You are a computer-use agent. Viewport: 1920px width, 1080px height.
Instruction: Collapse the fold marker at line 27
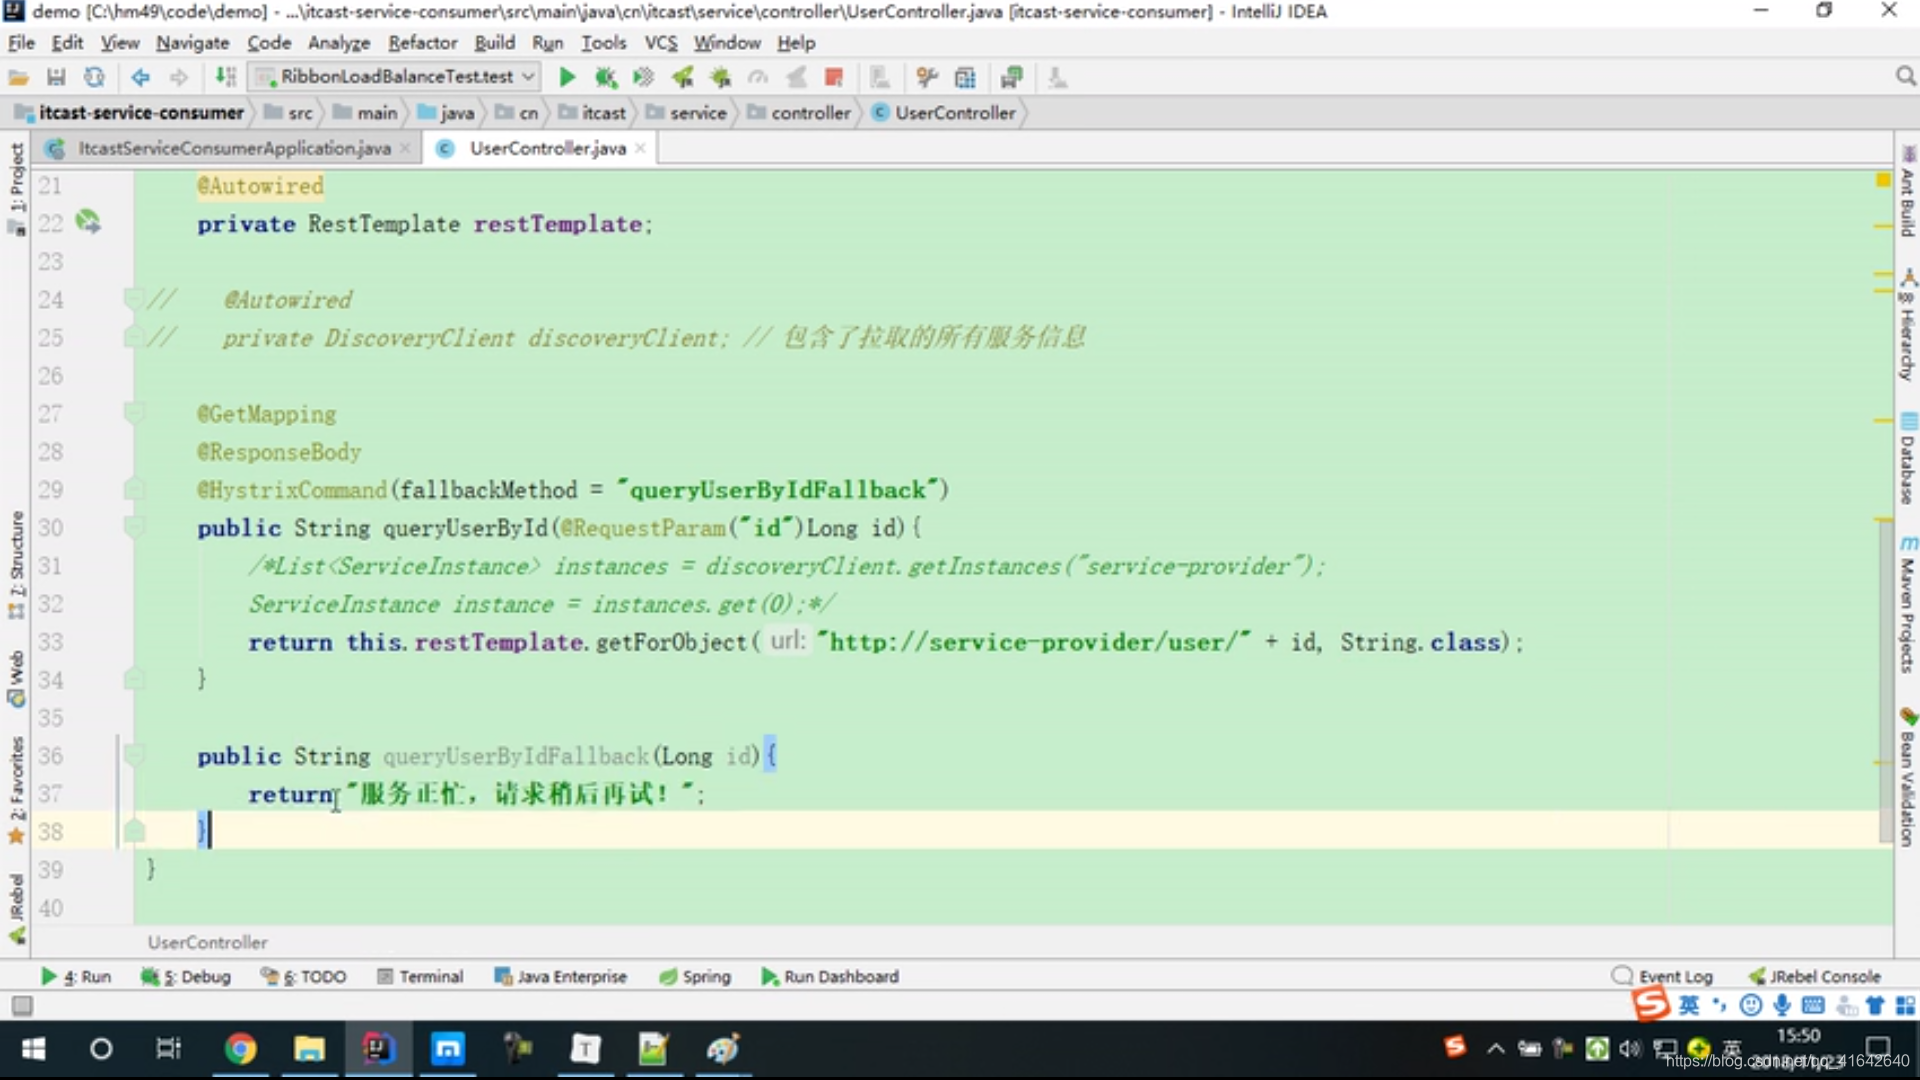pyautogui.click(x=132, y=412)
